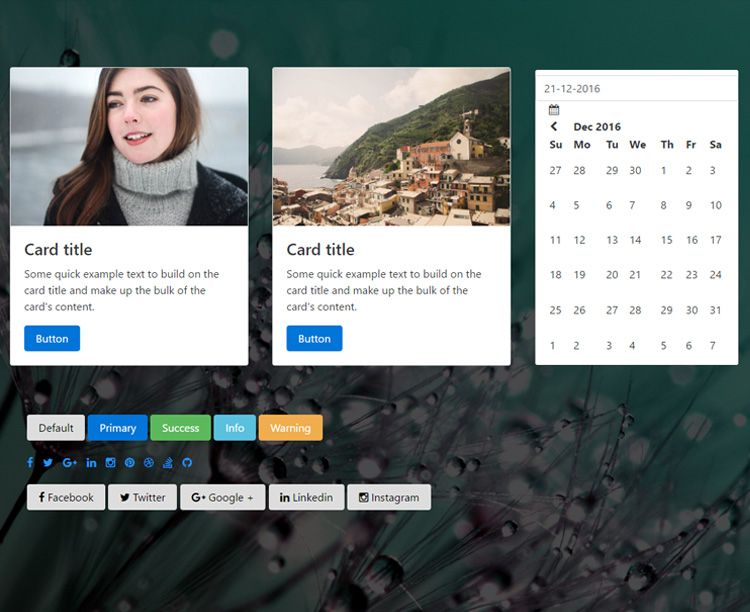The height and width of the screenshot is (612, 750).
Task: Click the orange Warning button
Action: coord(290,428)
